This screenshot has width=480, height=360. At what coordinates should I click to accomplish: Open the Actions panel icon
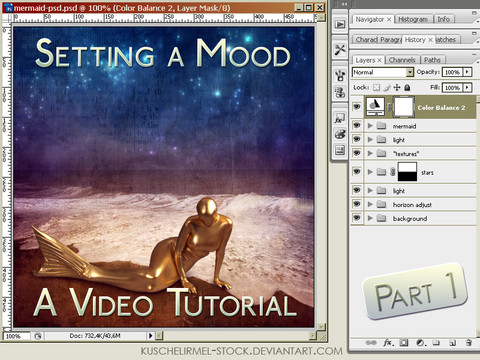pyautogui.click(x=340, y=24)
